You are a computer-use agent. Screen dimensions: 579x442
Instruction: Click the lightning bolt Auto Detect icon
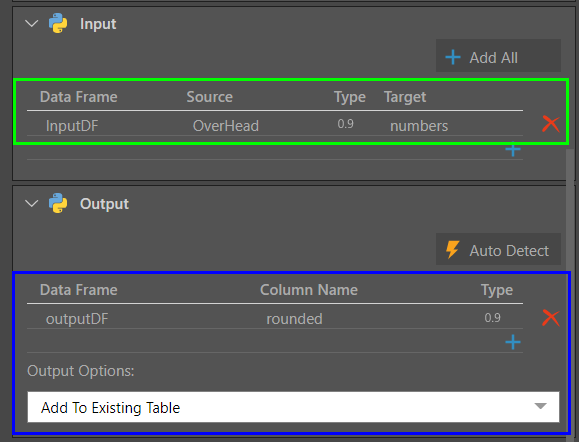tap(452, 250)
